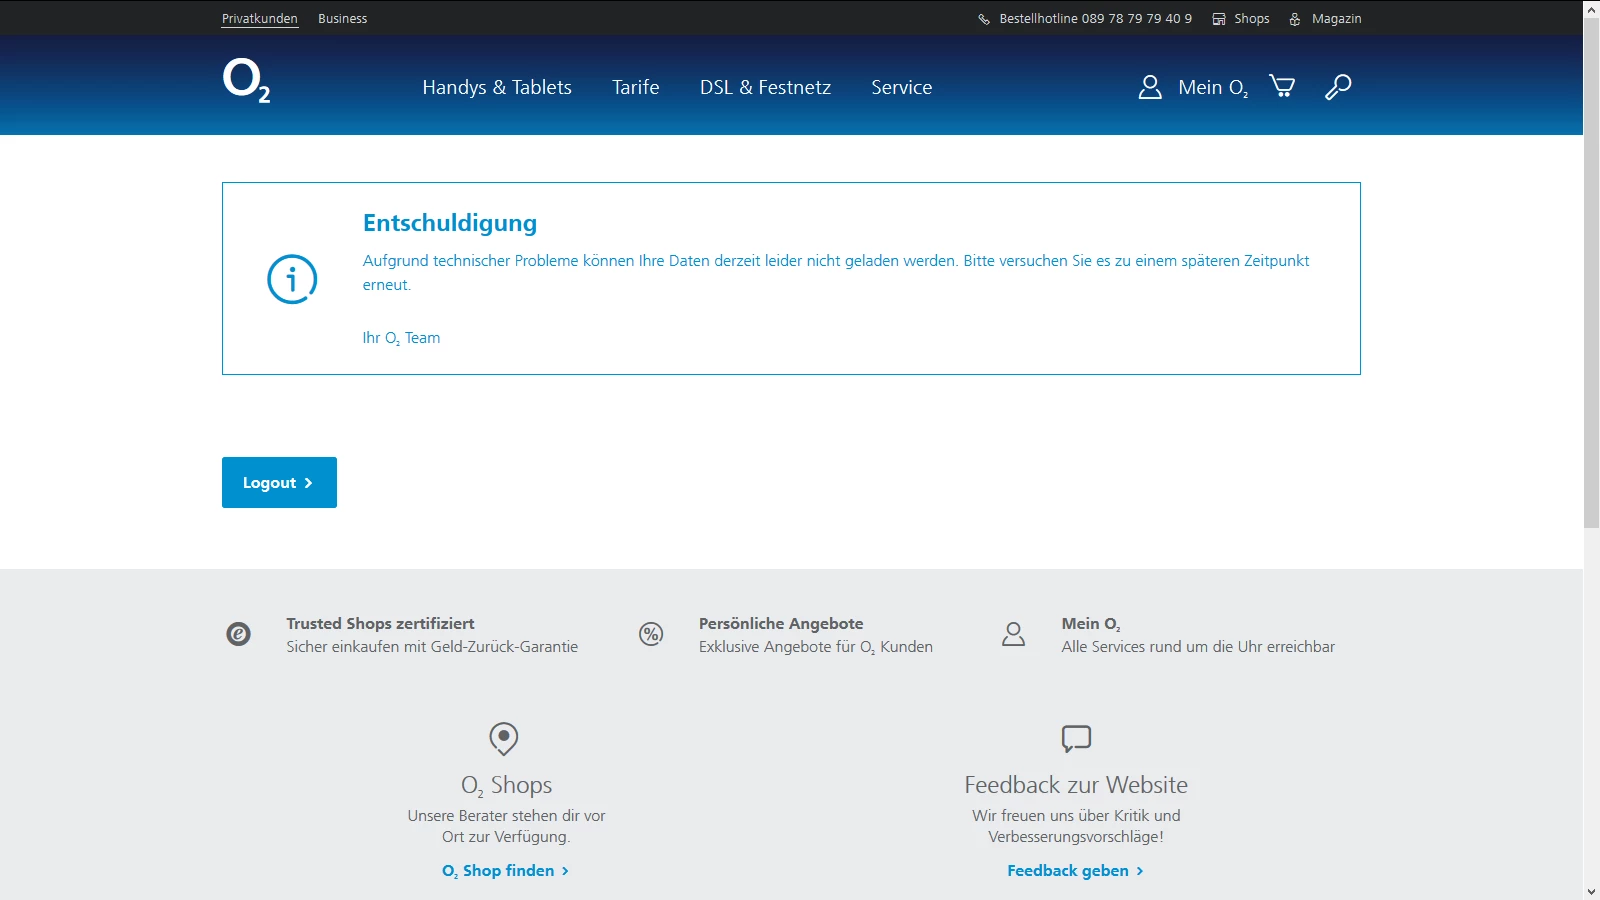The height and width of the screenshot is (900, 1600).
Task: Open the Handys & Tablets menu
Action: click(497, 87)
